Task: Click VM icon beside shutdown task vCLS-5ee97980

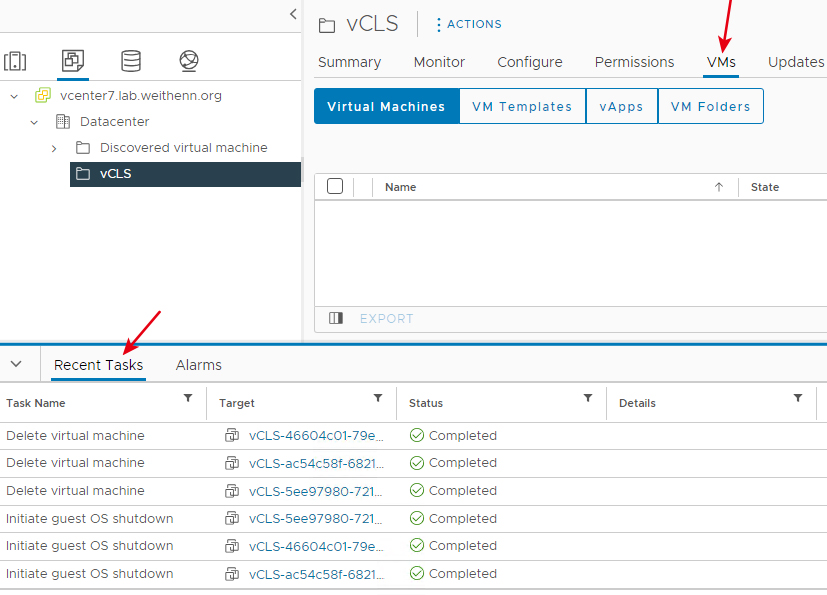Action: [x=232, y=518]
